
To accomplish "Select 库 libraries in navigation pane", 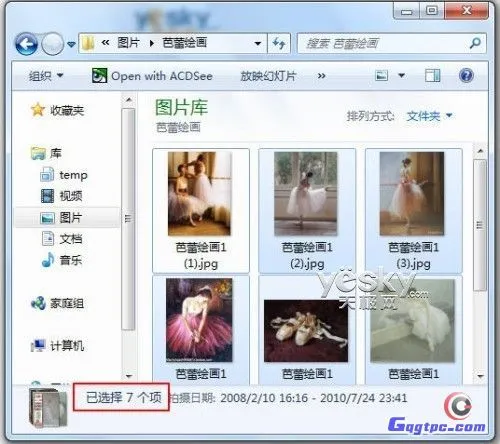I will pos(56,153).
